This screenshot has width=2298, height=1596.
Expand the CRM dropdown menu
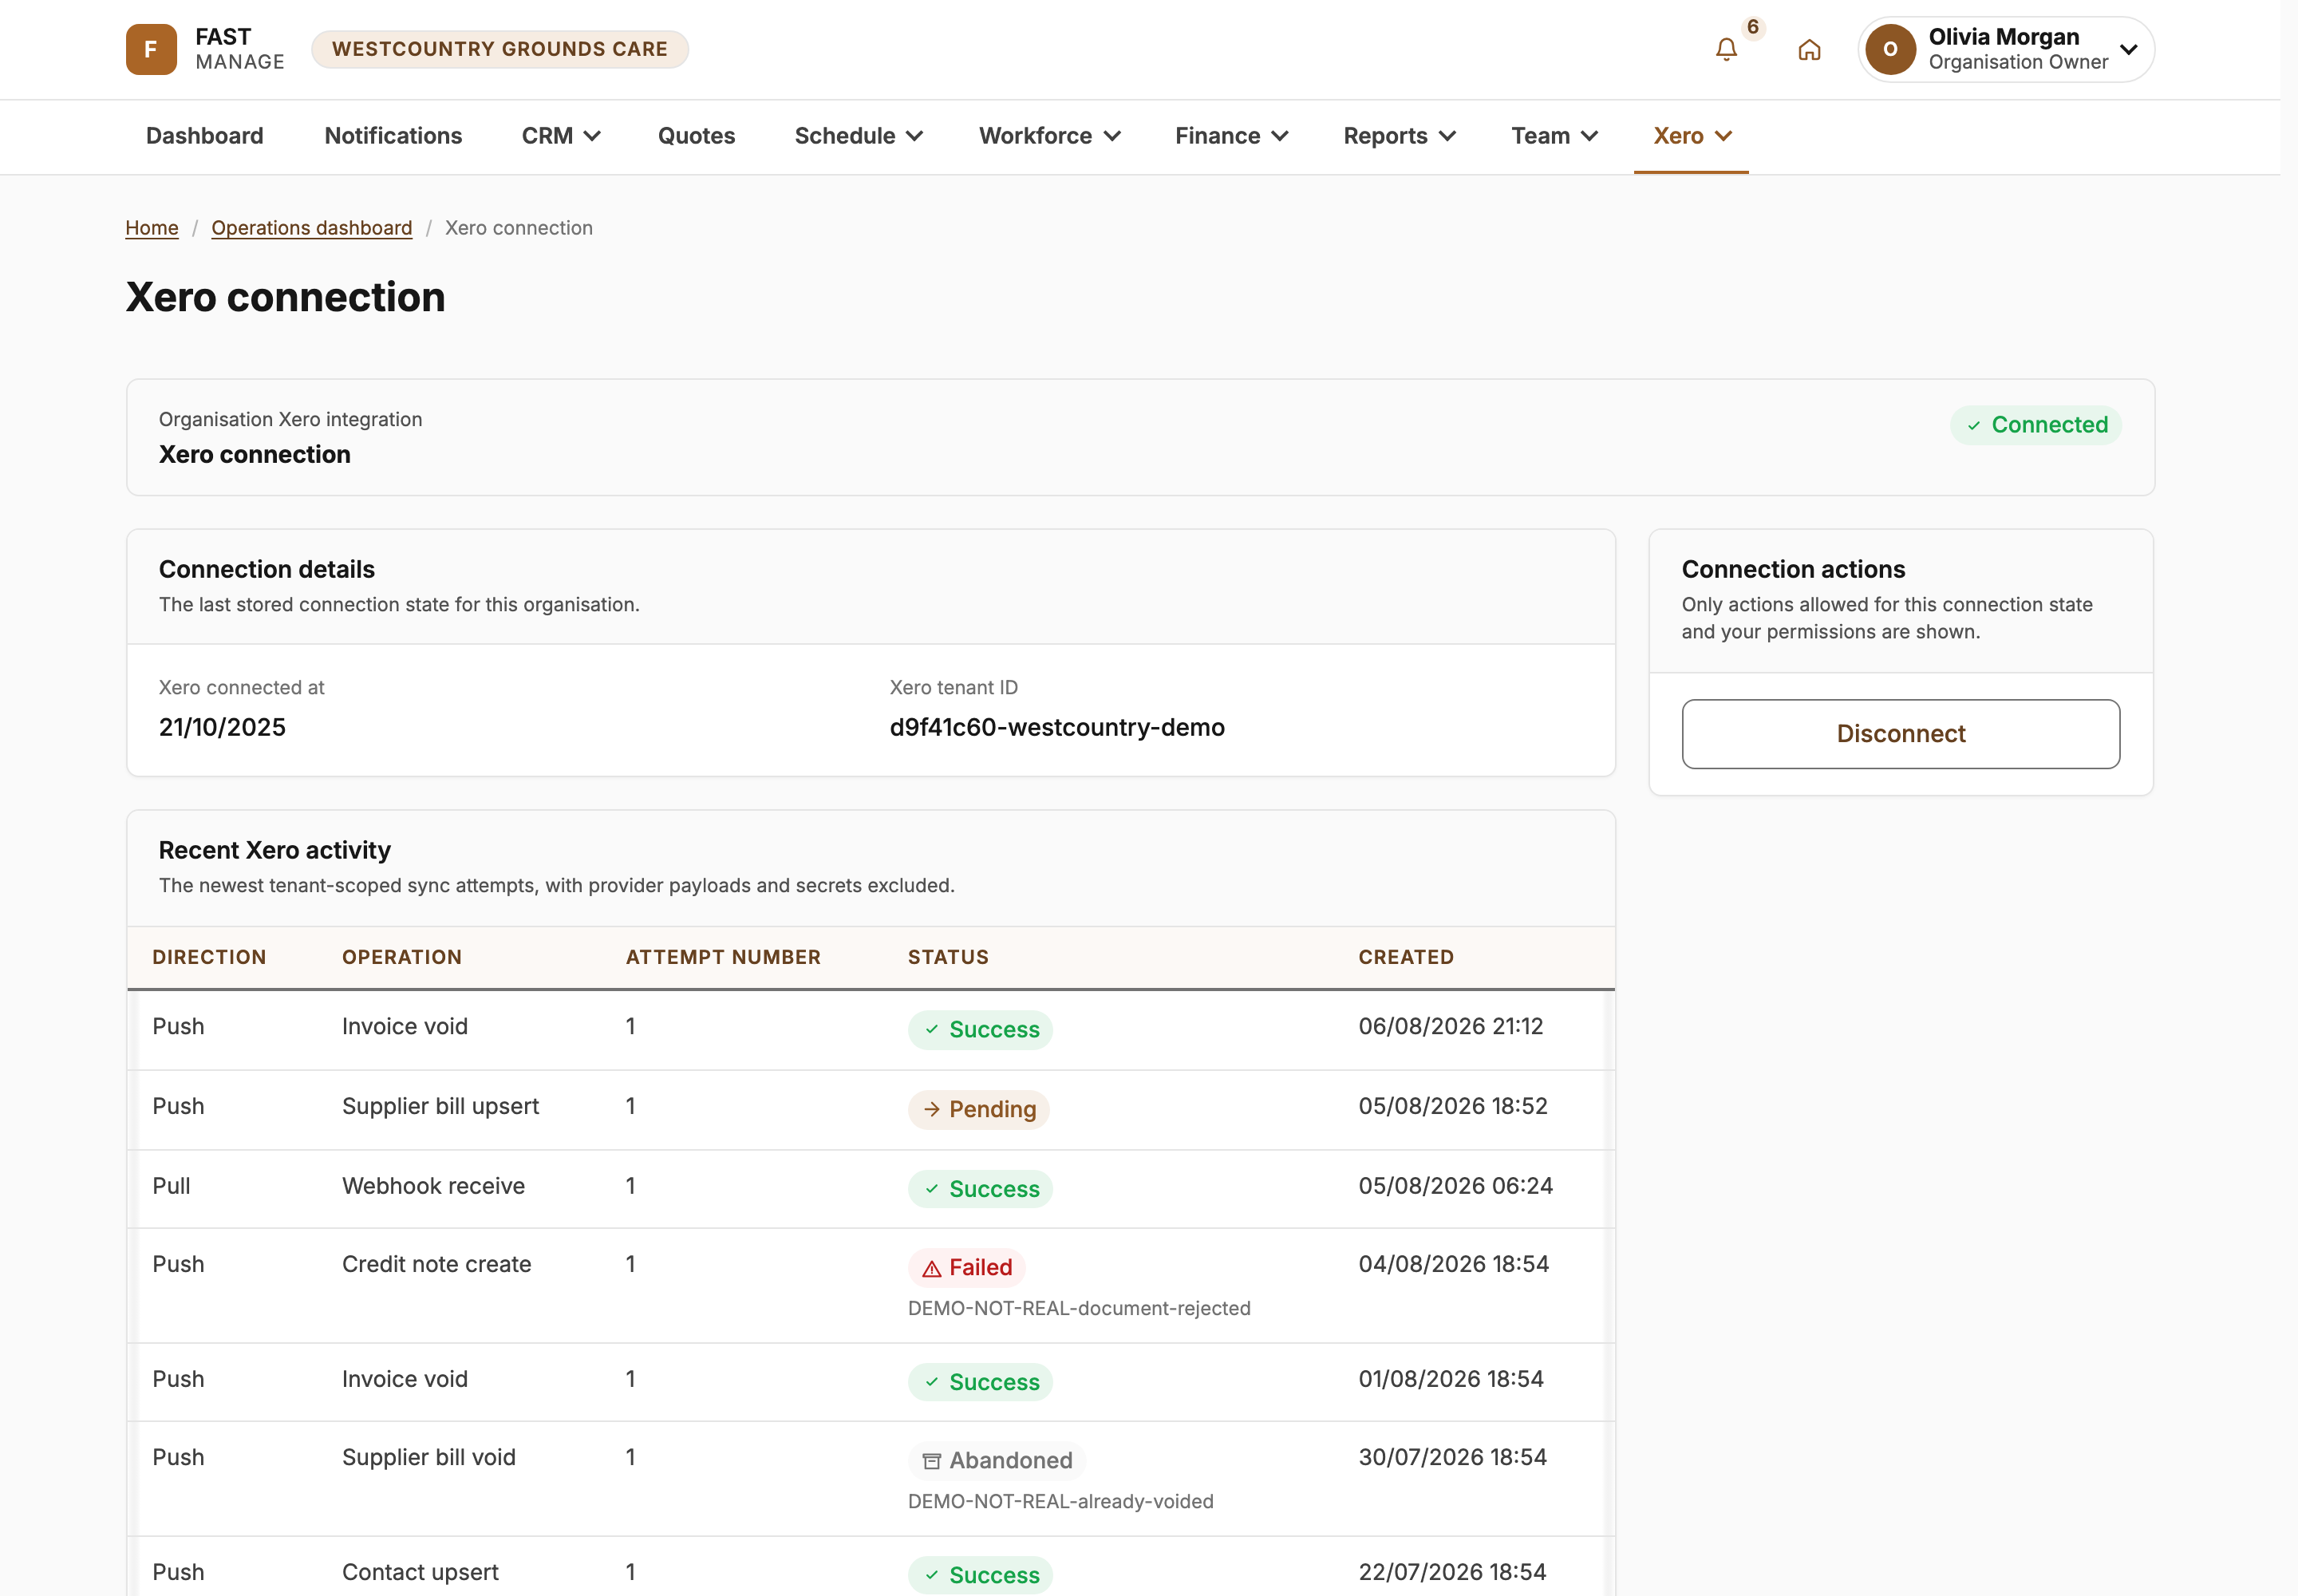tap(561, 136)
